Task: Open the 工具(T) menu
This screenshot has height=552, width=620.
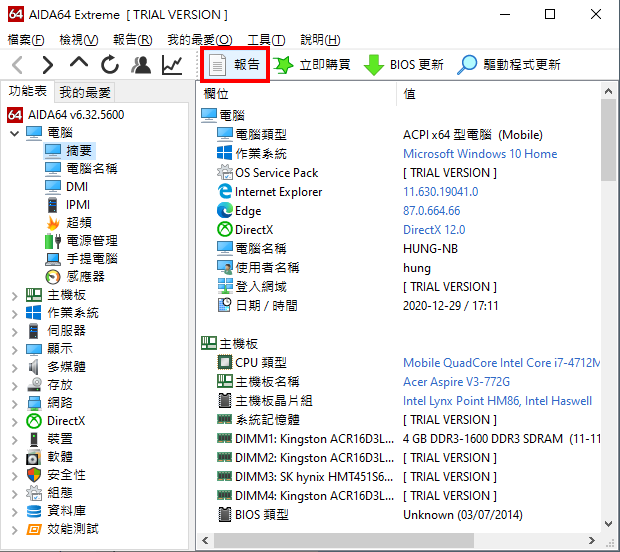Action: pyautogui.click(x=266, y=40)
